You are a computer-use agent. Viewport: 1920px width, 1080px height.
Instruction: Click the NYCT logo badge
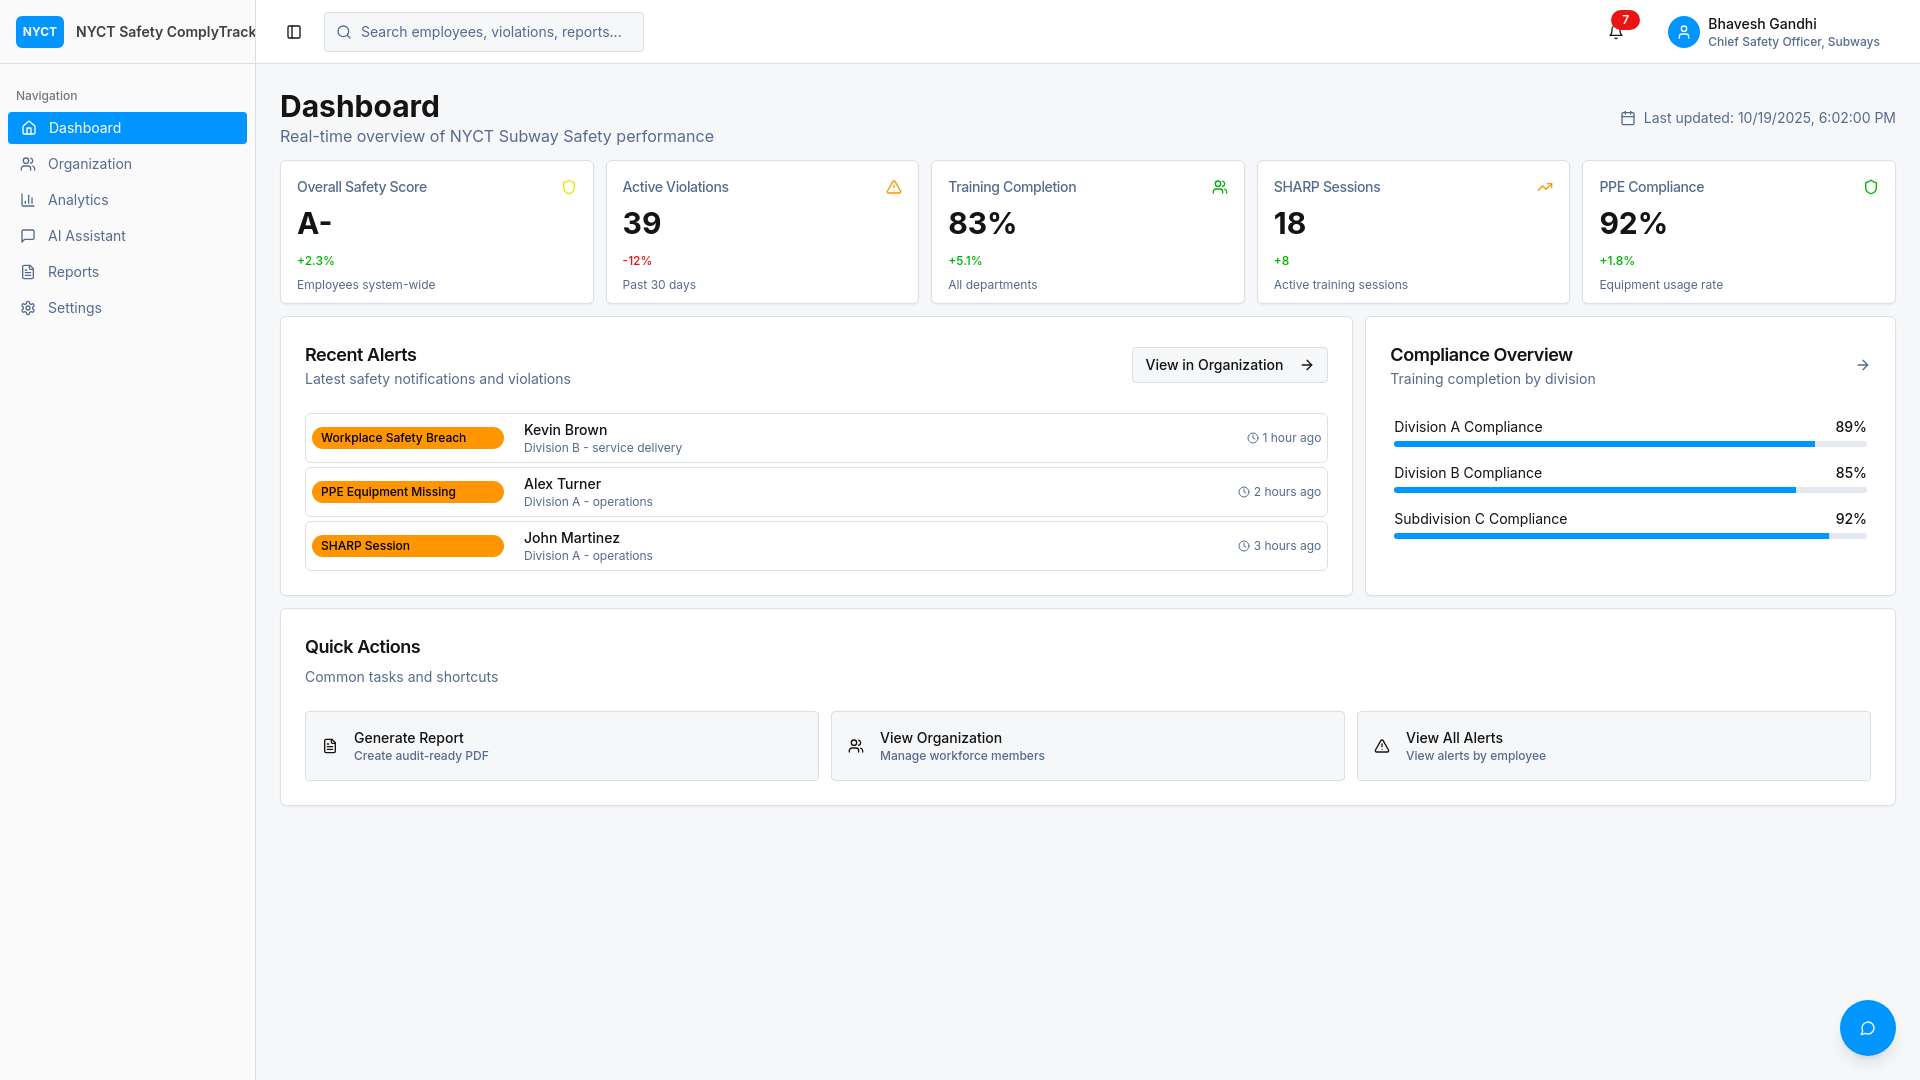click(x=40, y=32)
